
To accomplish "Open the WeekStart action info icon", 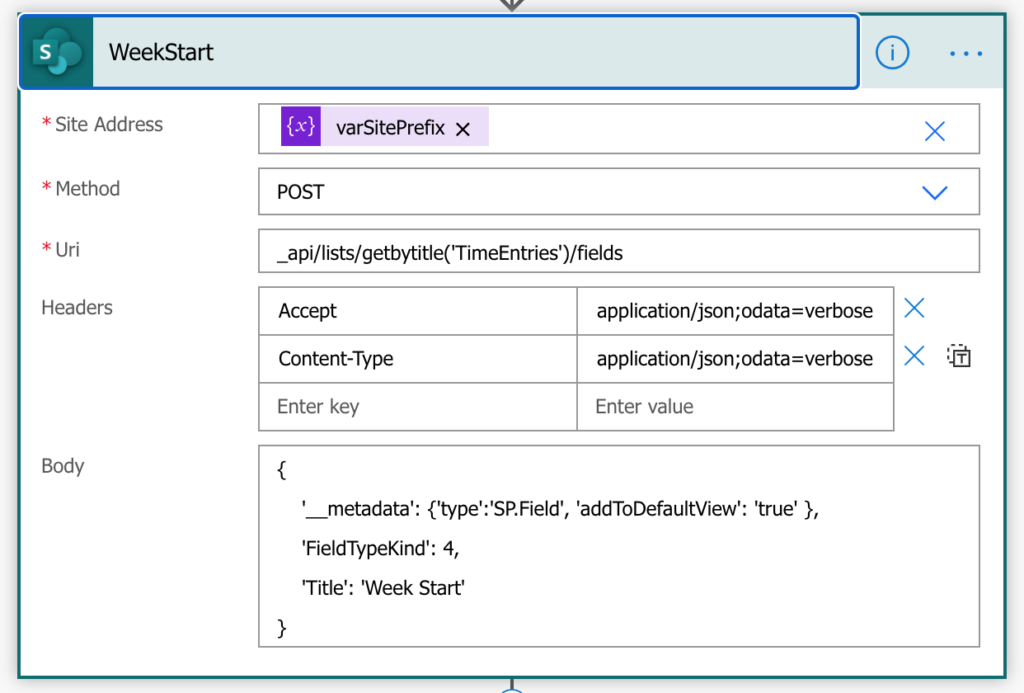I will (892, 53).
